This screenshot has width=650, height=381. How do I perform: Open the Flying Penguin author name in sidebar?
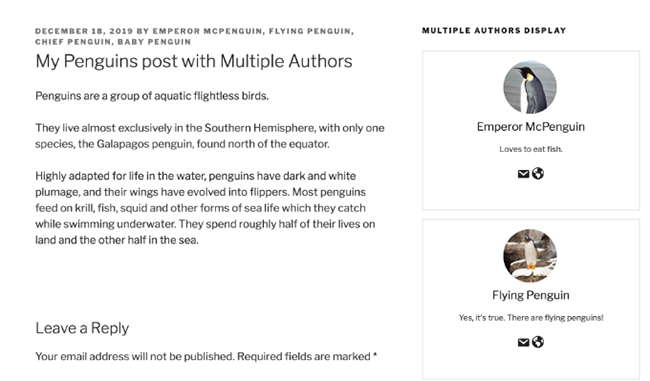tap(531, 295)
